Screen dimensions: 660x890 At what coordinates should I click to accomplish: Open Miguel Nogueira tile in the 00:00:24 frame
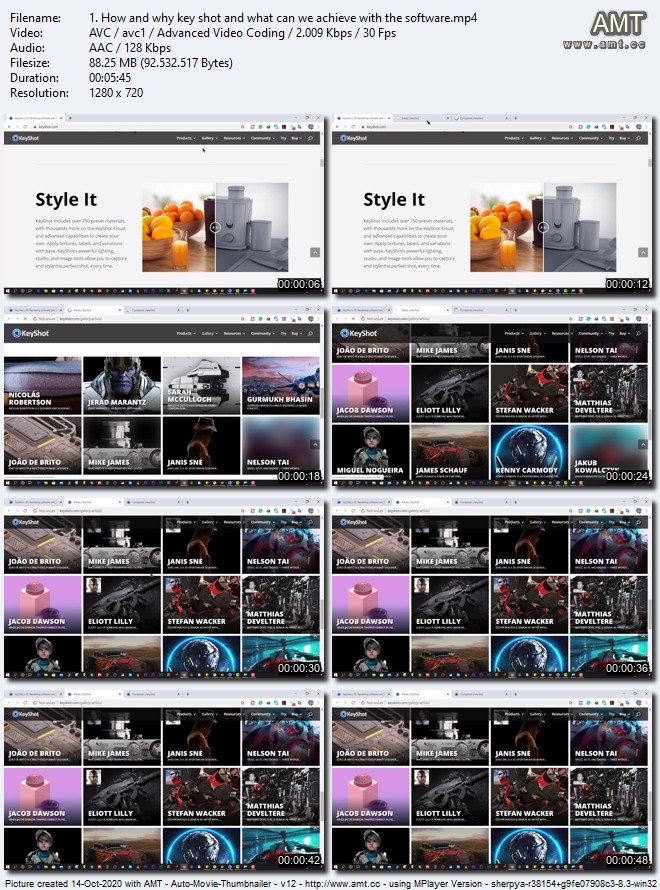click(371, 452)
